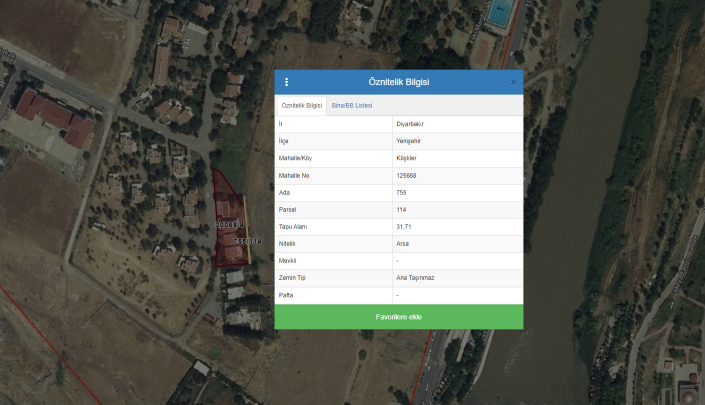Click the Diyarbakır value cell

(411, 124)
